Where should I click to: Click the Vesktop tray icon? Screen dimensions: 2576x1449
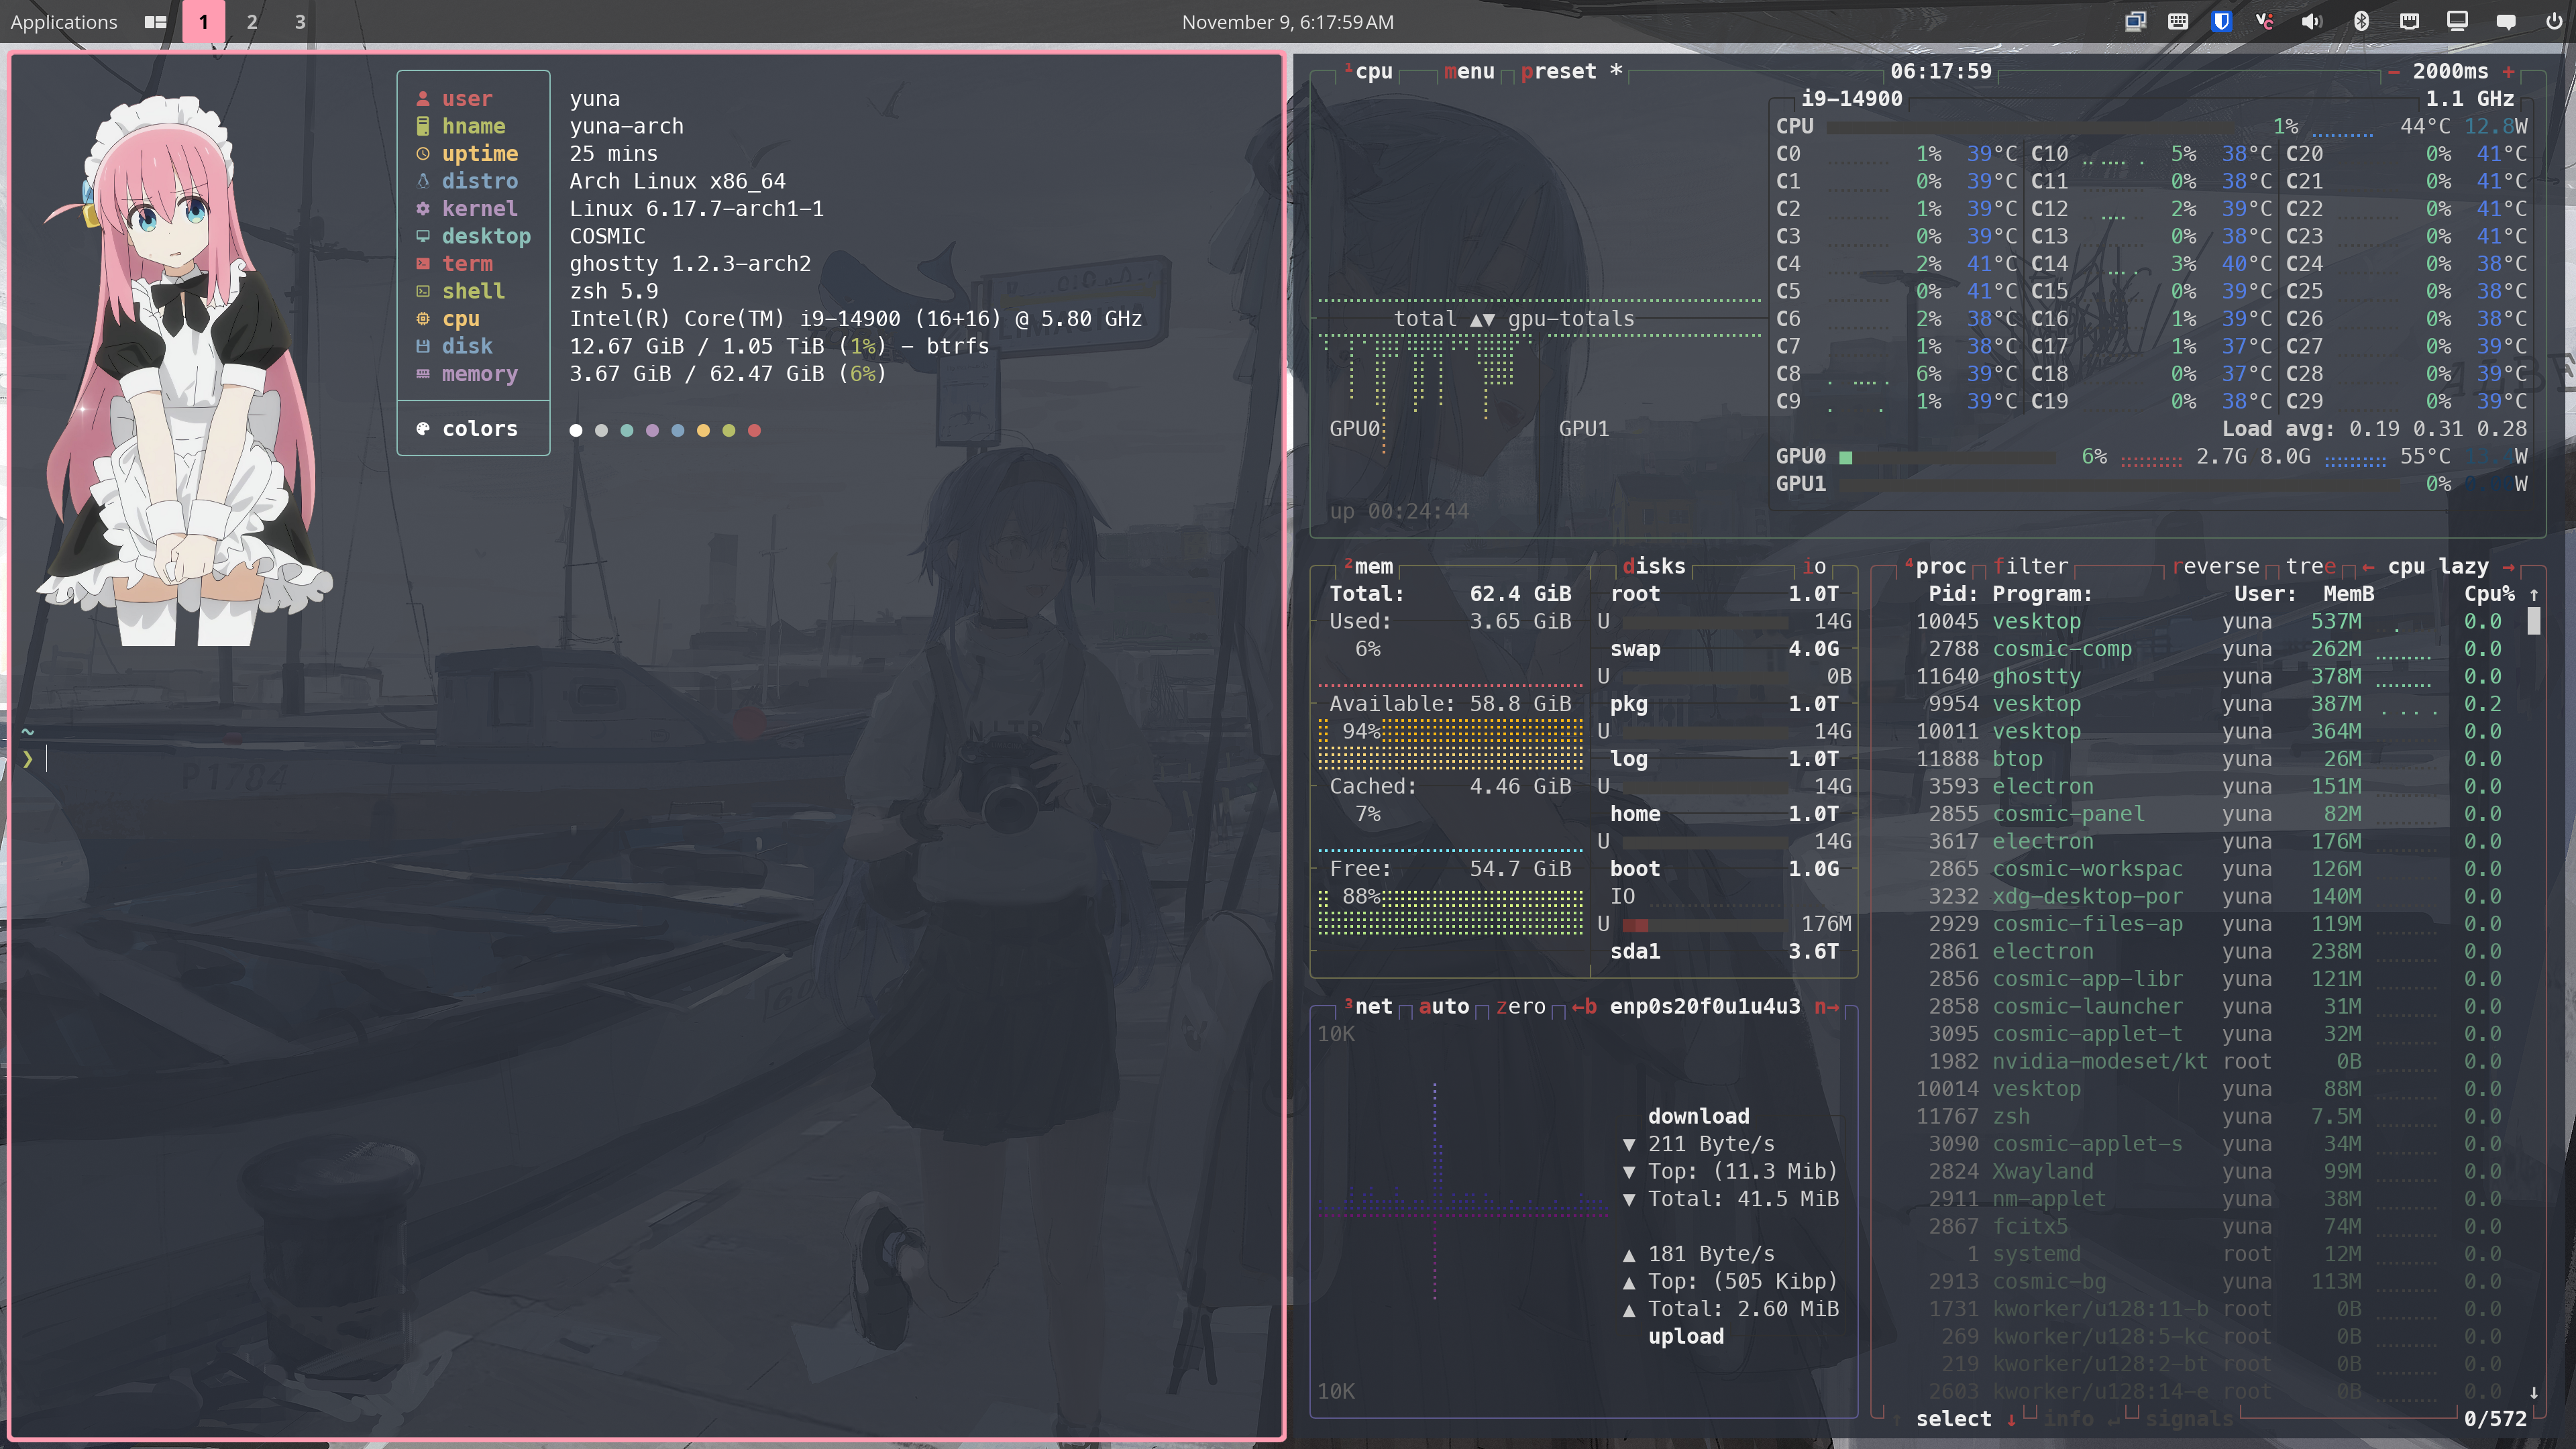click(x=2265, y=21)
